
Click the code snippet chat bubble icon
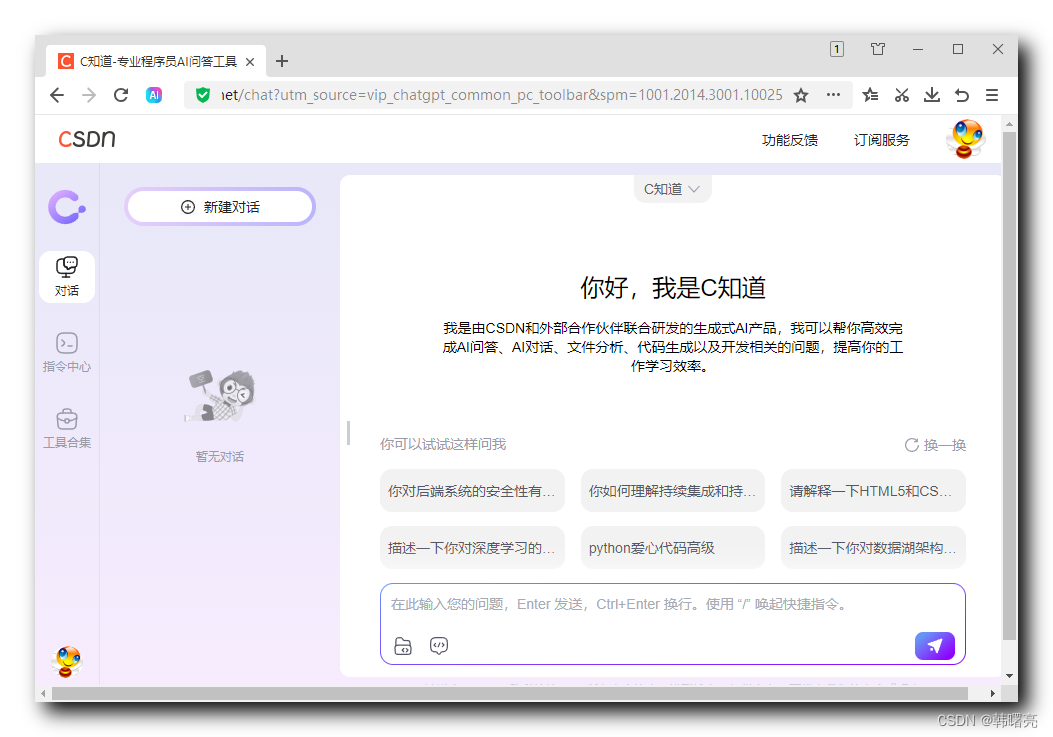[x=439, y=646]
